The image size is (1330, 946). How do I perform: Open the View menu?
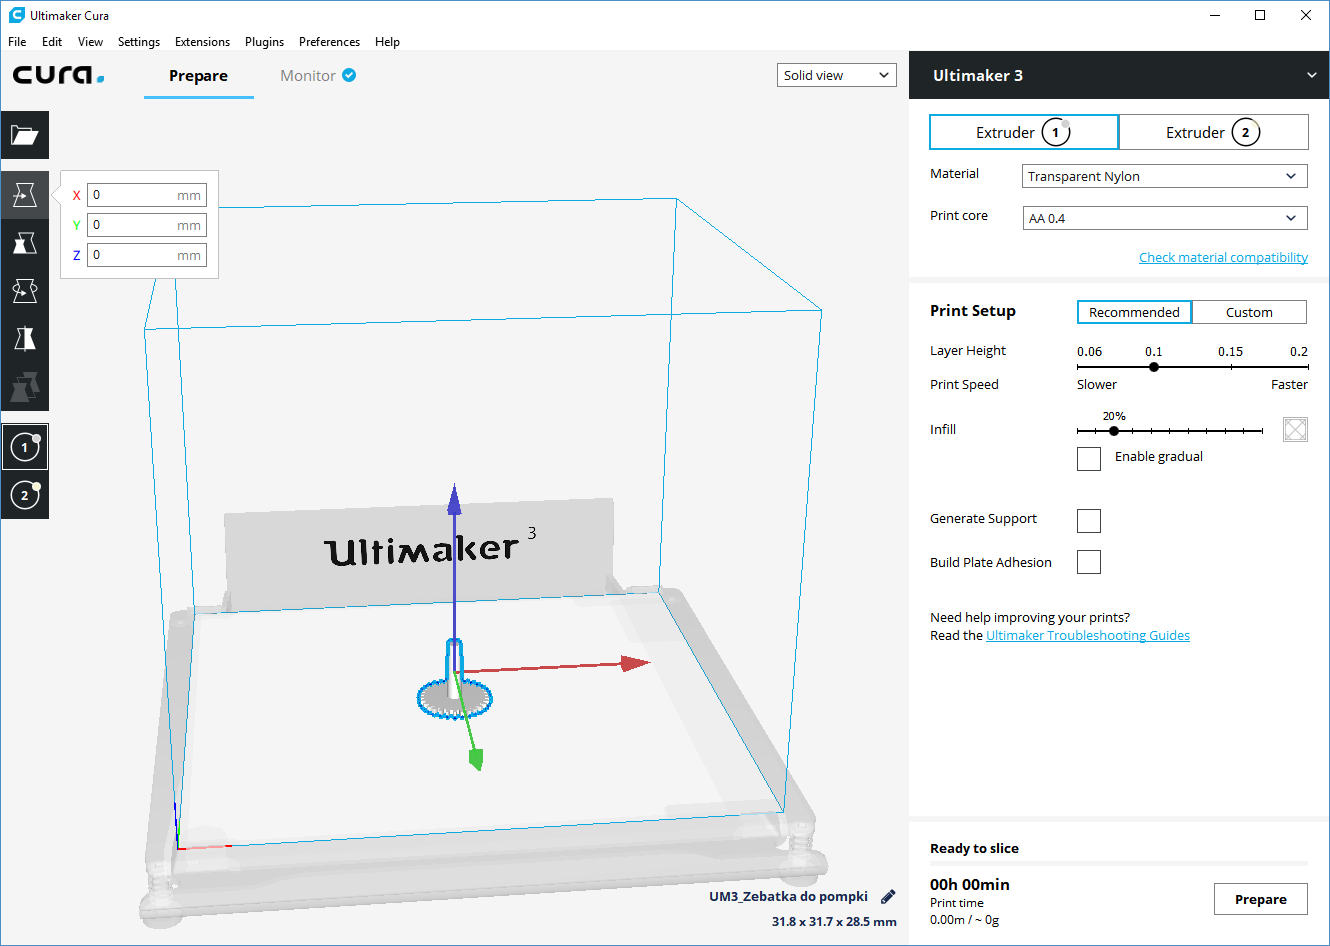click(90, 42)
